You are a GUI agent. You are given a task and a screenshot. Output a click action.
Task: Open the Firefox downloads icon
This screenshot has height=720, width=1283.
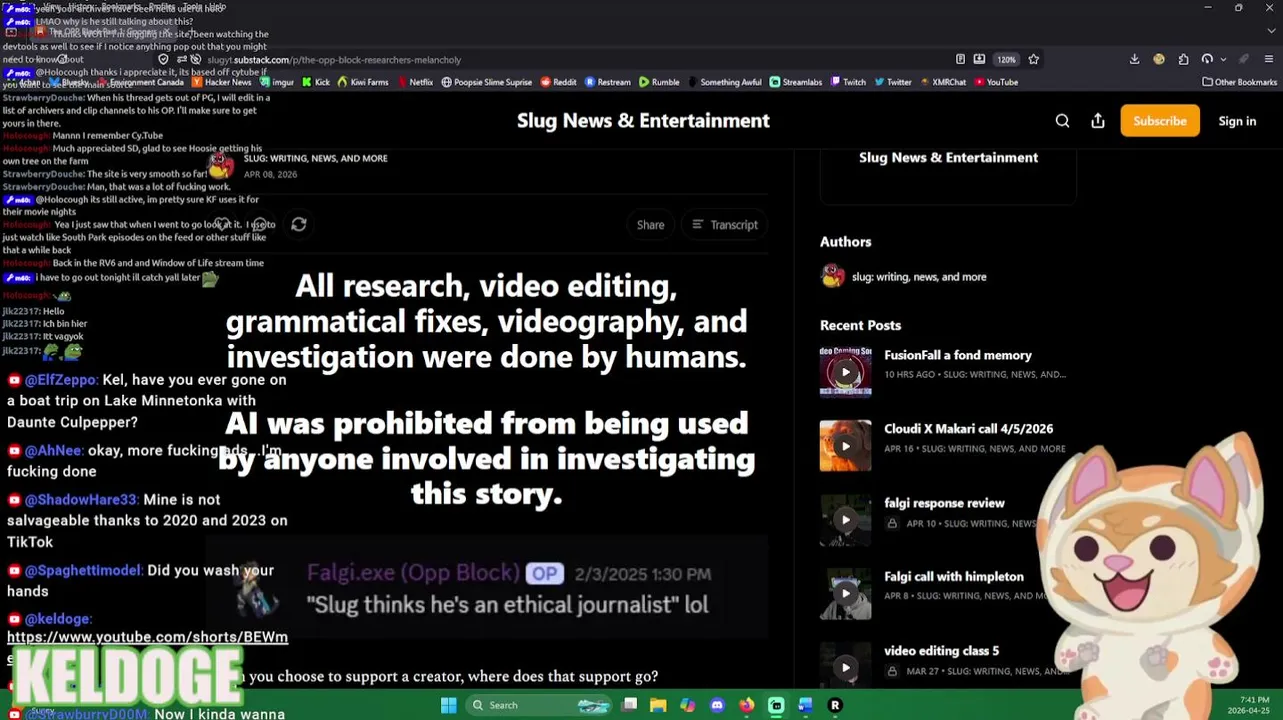(x=1134, y=60)
